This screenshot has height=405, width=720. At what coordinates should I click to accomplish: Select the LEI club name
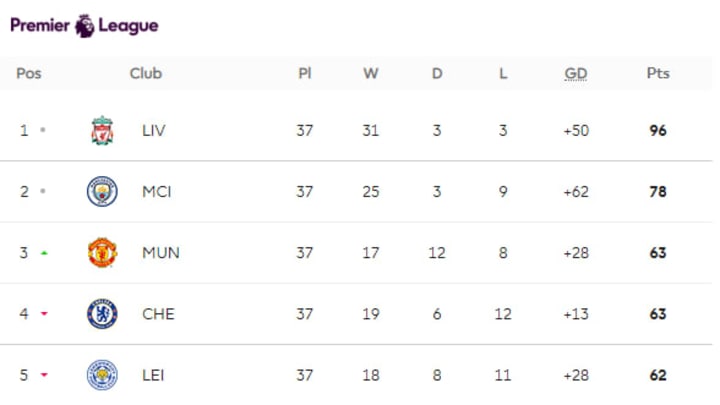153,375
